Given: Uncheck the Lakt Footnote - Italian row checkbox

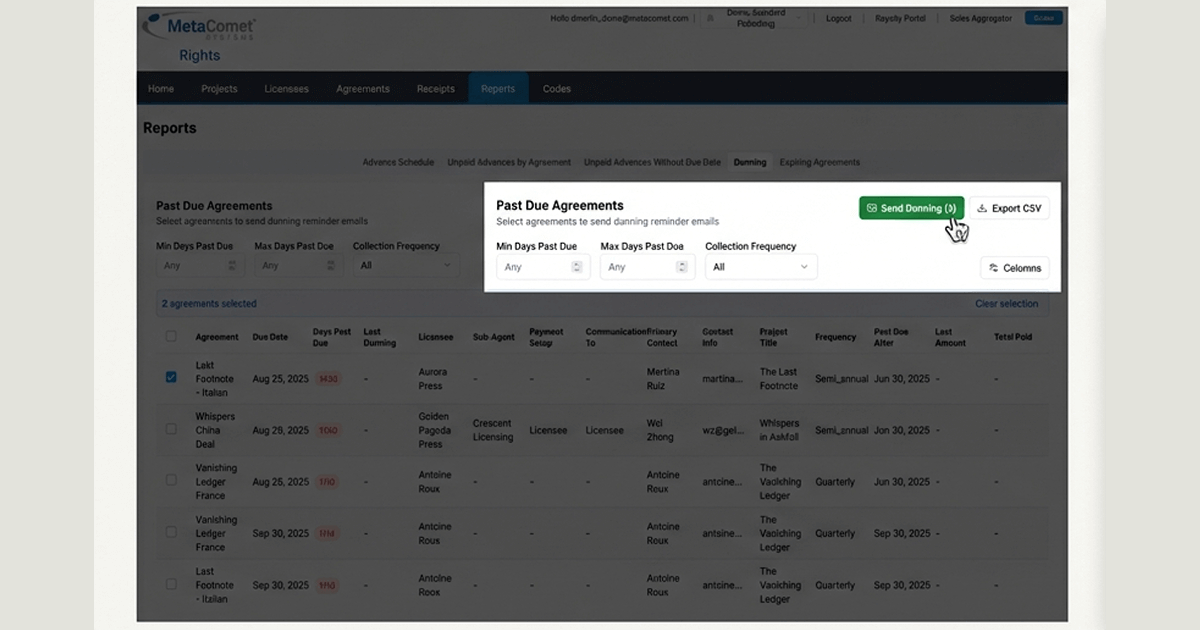Looking at the screenshot, I should click(x=171, y=378).
